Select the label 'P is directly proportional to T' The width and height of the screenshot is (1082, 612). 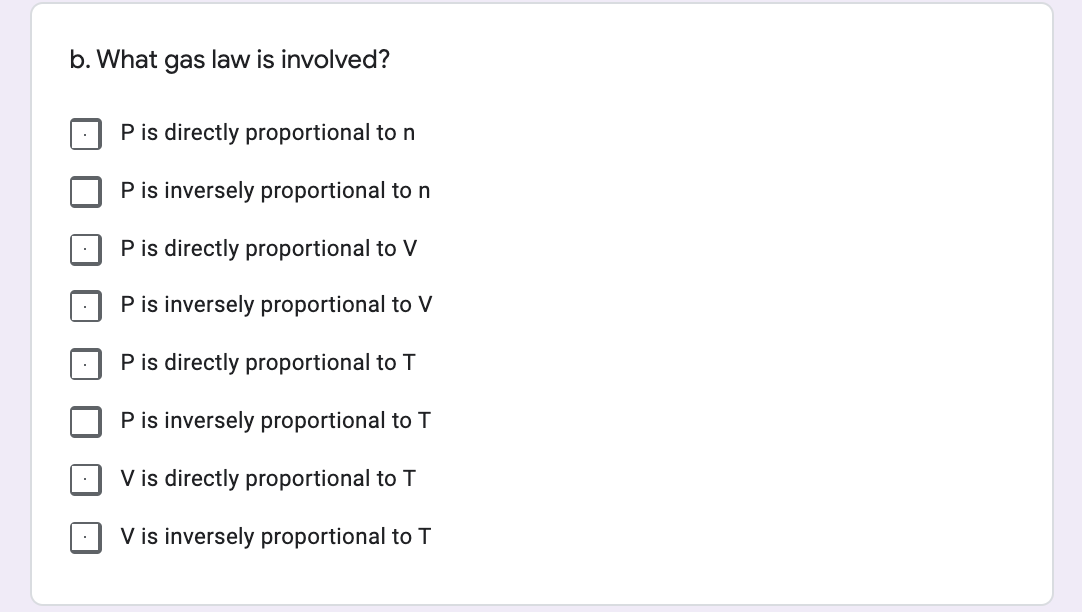tap(268, 363)
